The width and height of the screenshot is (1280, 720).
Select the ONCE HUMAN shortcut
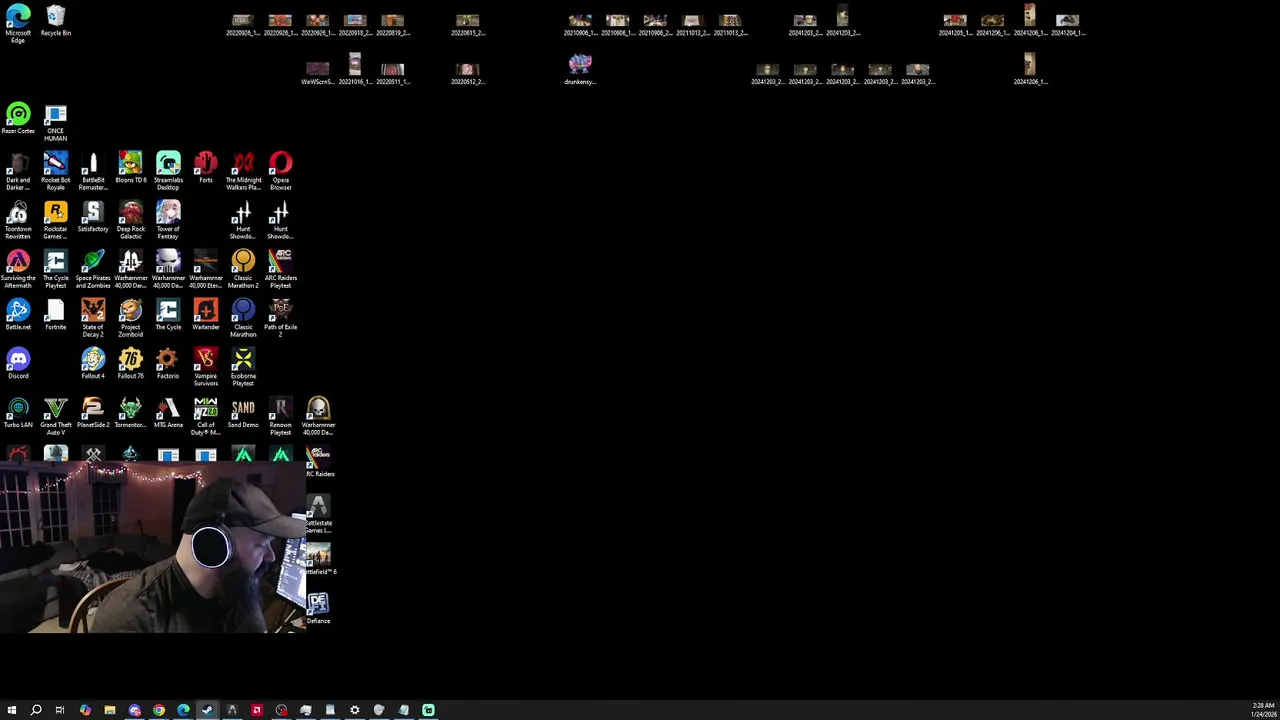pos(56,124)
